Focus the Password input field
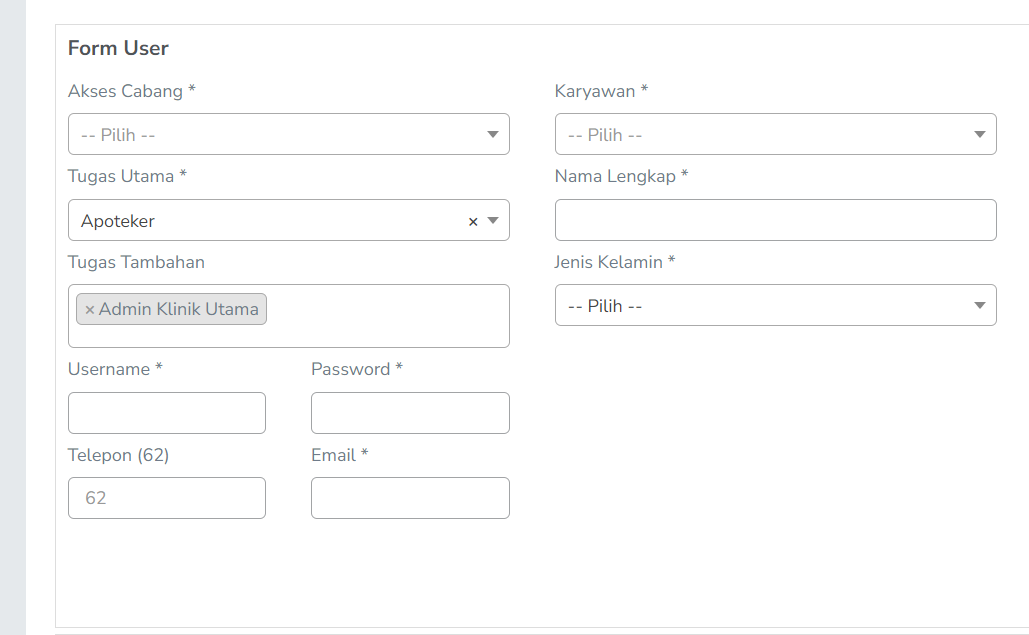 pyautogui.click(x=410, y=413)
